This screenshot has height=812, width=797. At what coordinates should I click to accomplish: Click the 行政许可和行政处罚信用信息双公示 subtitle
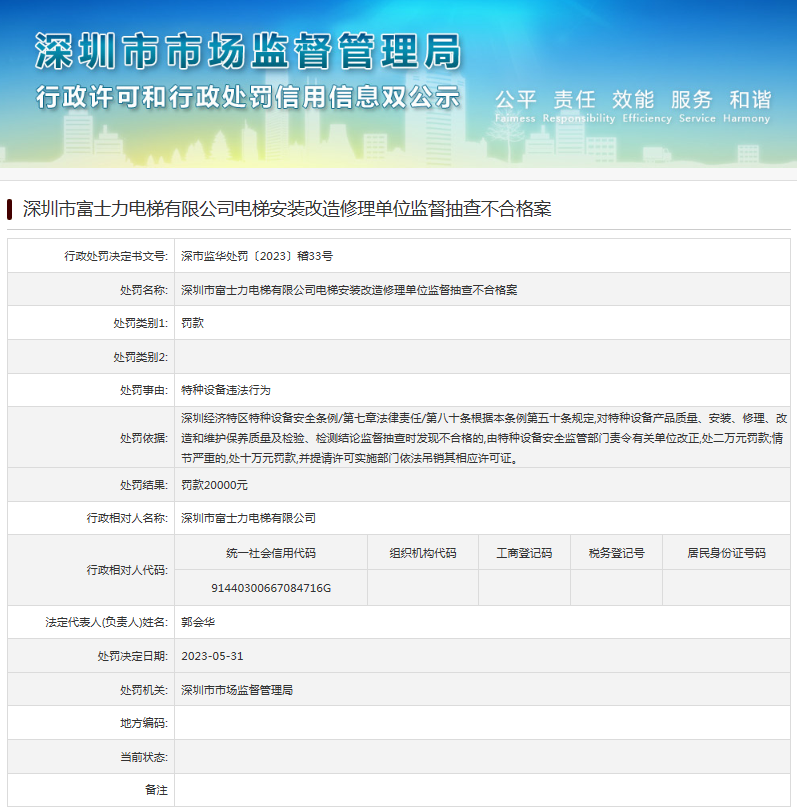(x=248, y=97)
